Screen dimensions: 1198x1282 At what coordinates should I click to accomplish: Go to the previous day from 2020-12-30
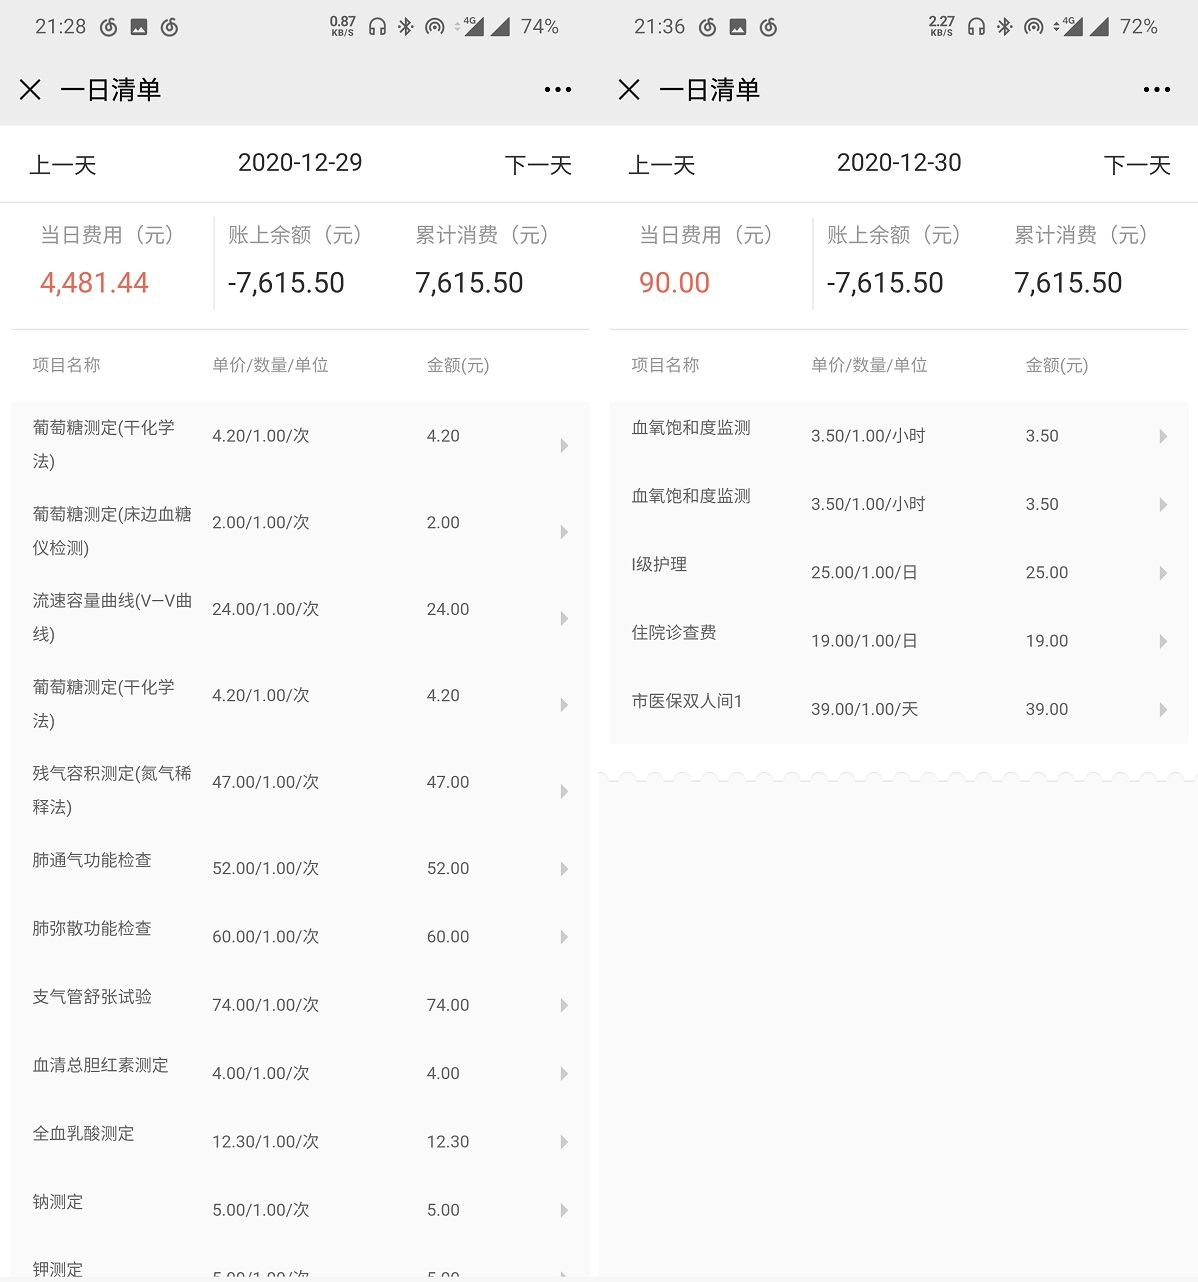tap(662, 165)
